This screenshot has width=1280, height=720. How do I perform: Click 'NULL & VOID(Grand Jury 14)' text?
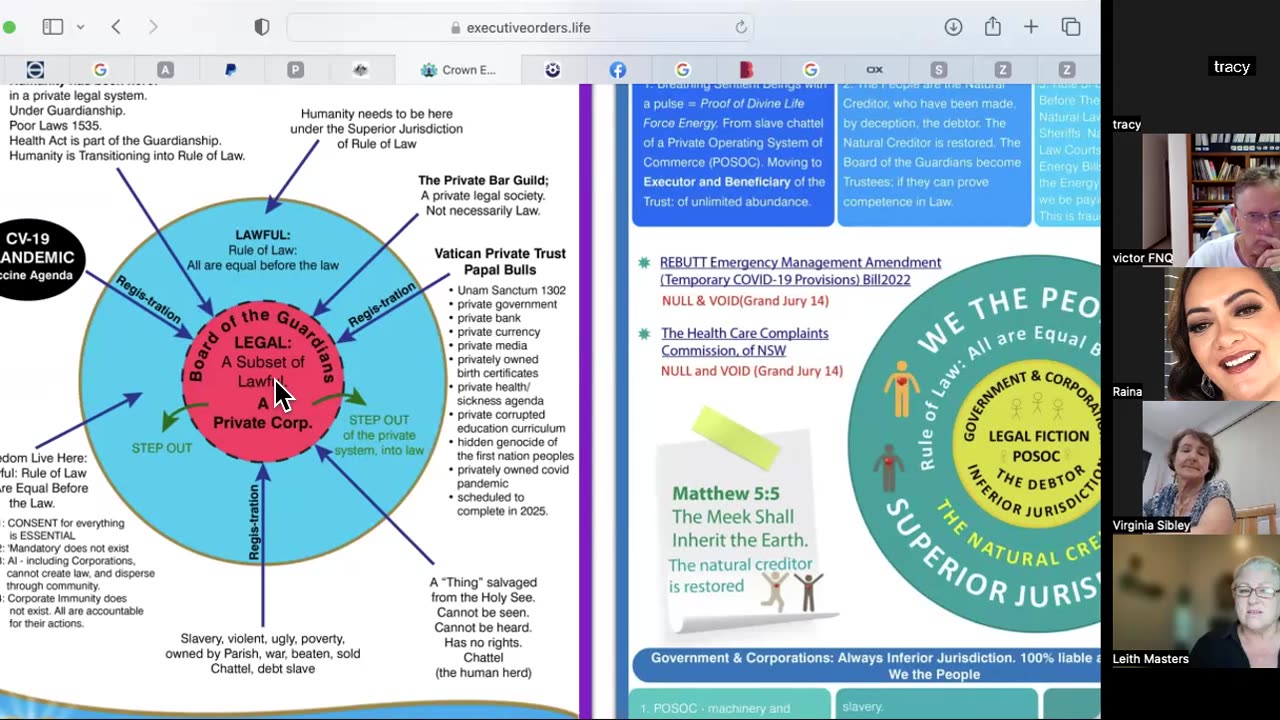[x=745, y=300]
